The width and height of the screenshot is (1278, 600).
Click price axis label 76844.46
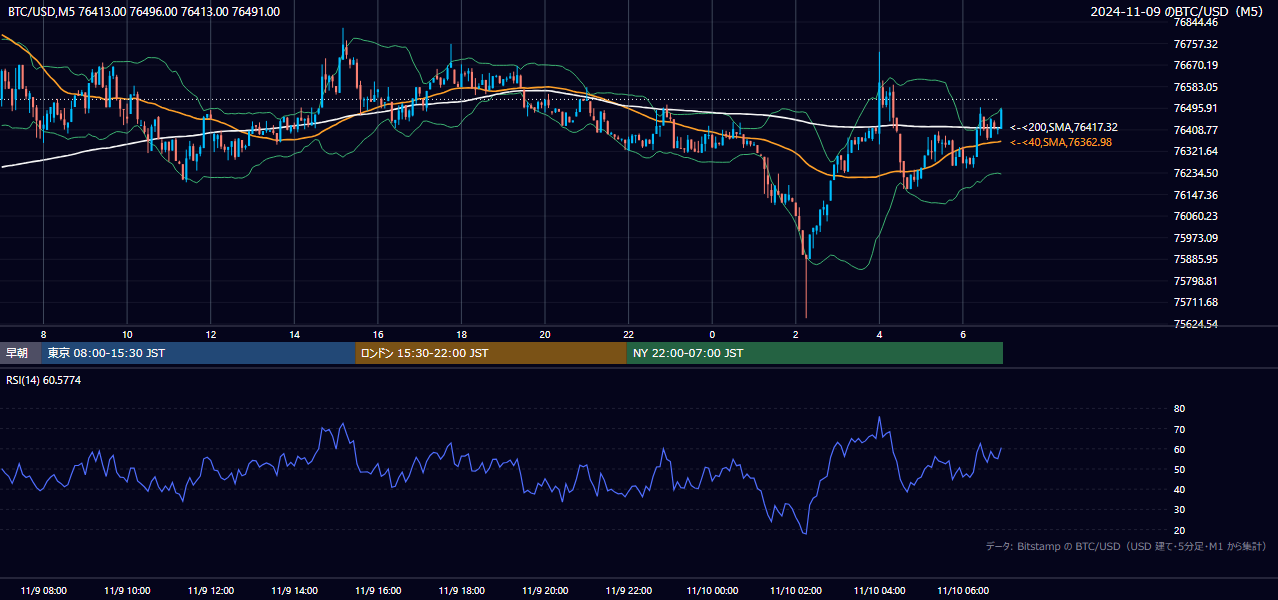[1195, 22]
